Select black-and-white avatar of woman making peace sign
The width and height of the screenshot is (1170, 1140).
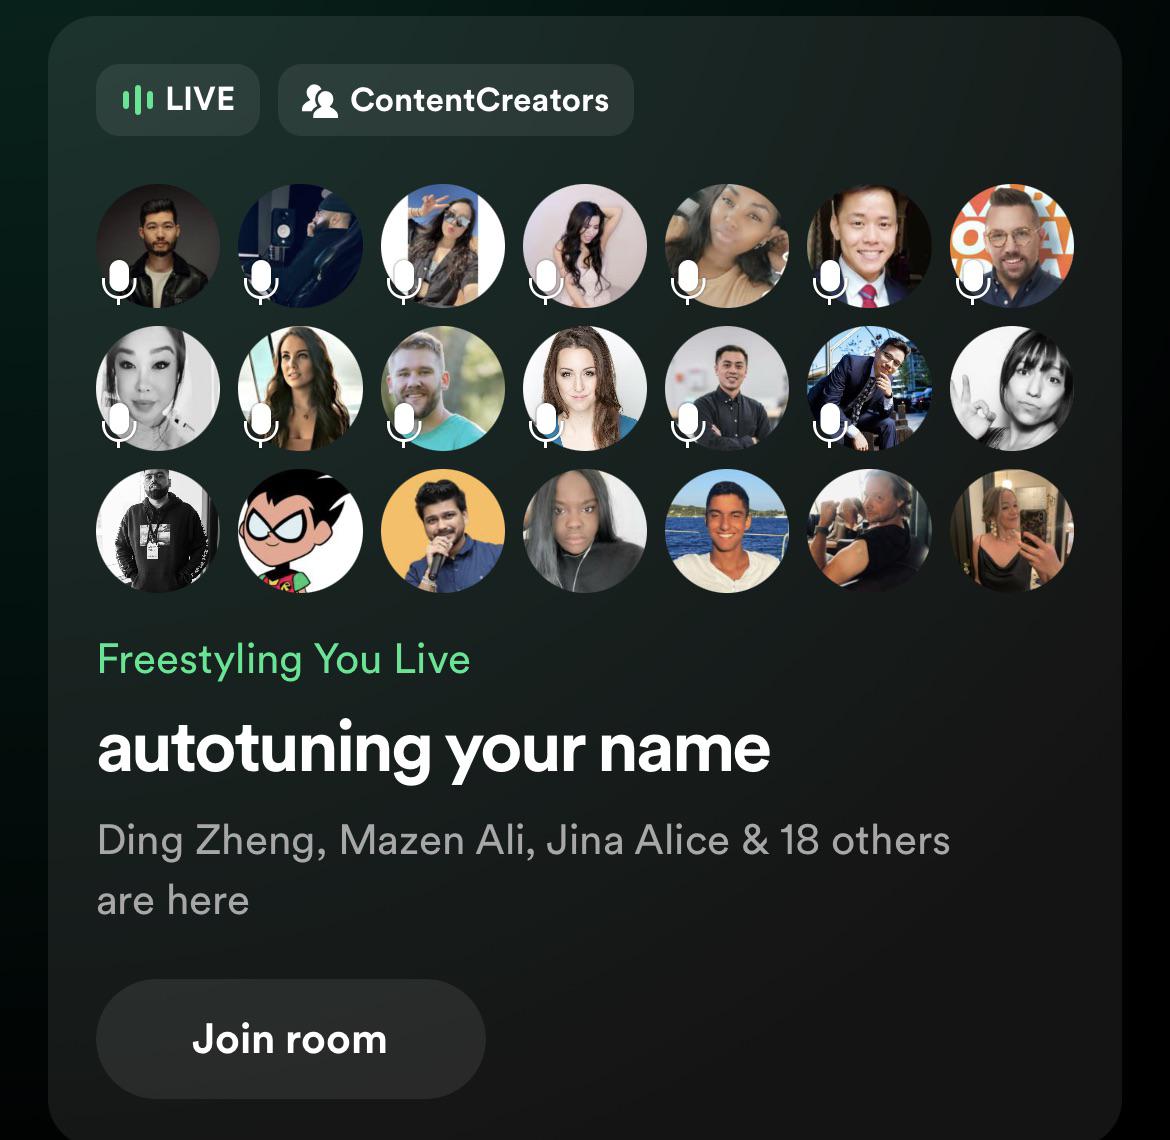(x=1012, y=388)
